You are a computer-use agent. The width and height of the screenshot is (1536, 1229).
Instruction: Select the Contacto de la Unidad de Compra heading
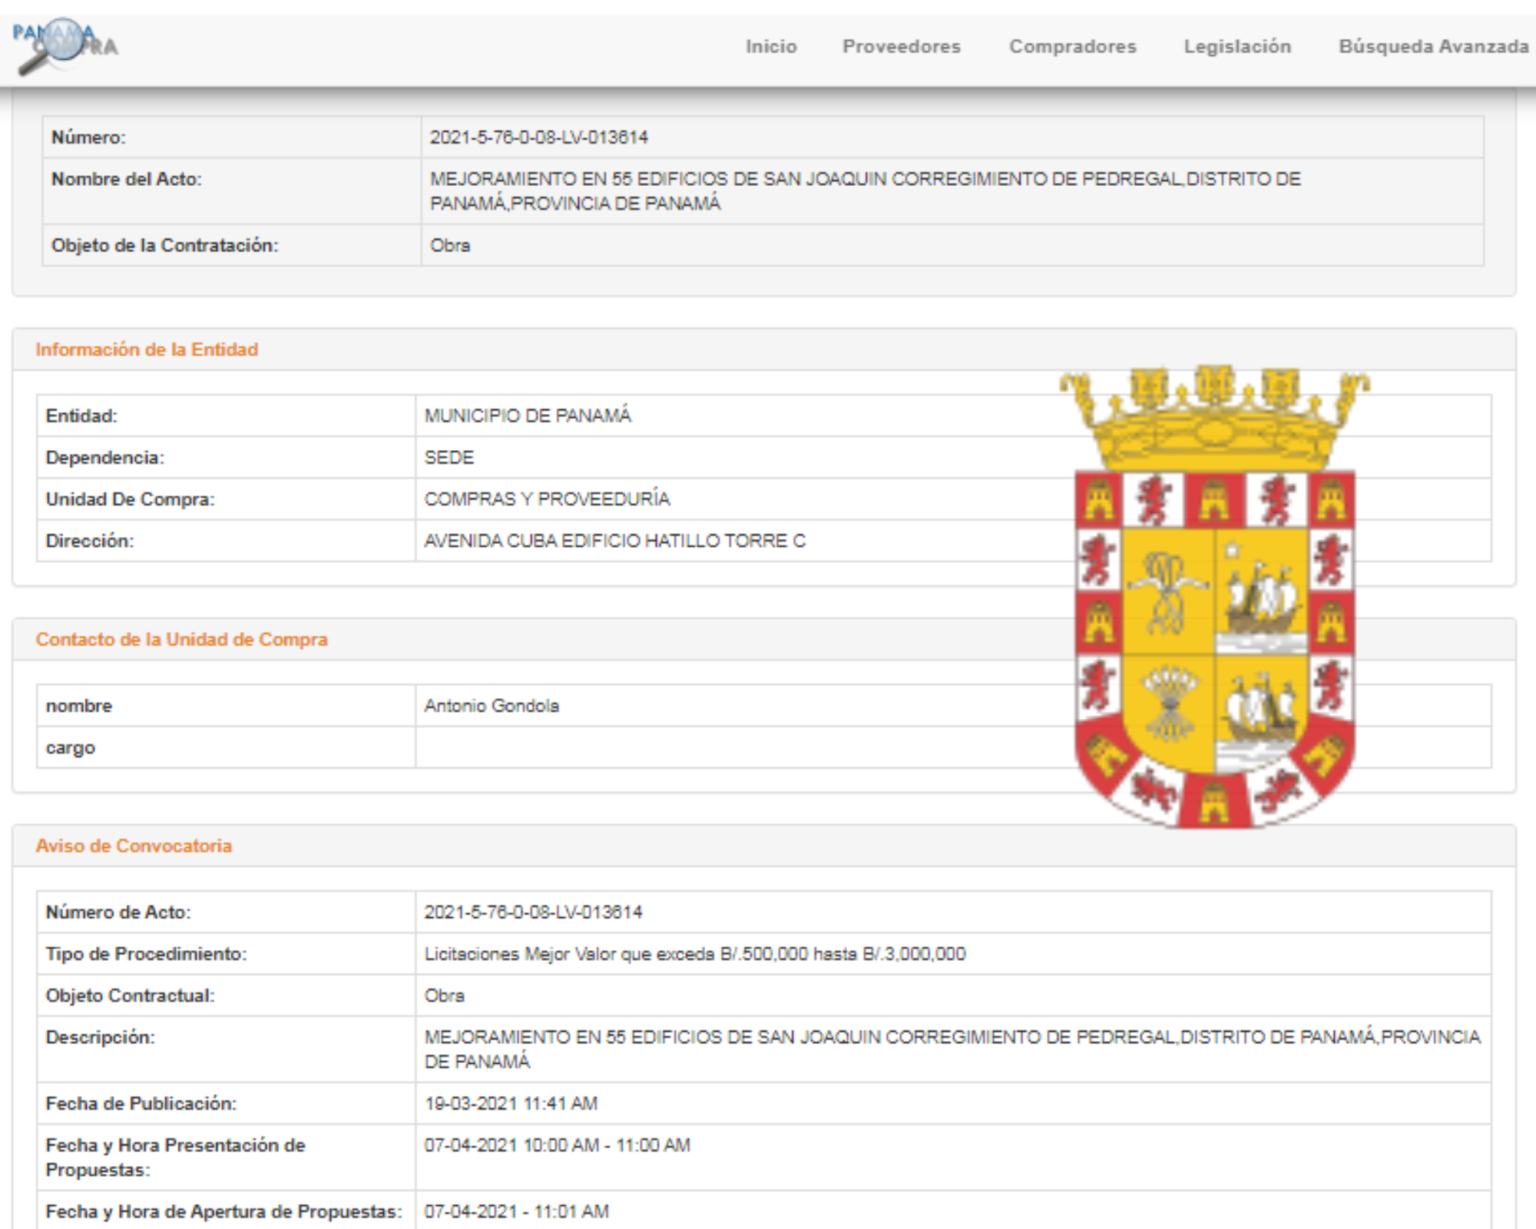(181, 639)
